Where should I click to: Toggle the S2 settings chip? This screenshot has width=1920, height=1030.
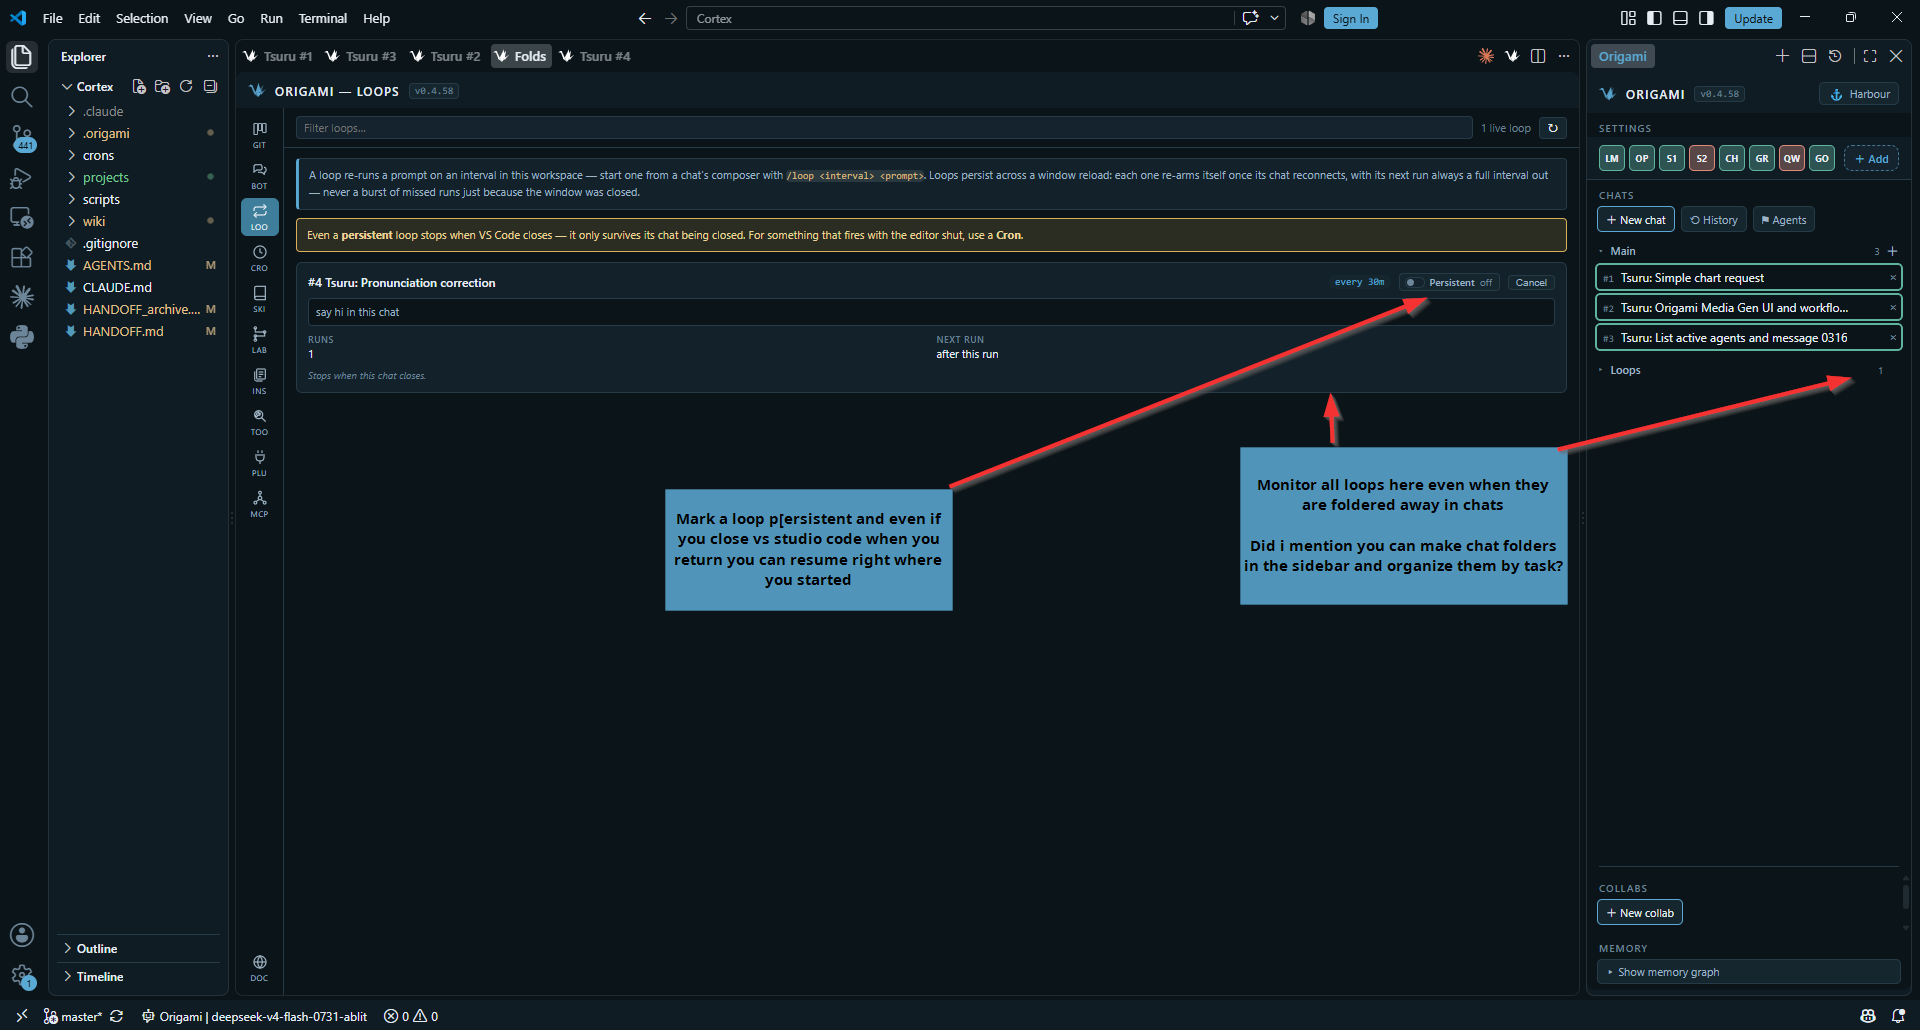click(x=1702, y=158)
